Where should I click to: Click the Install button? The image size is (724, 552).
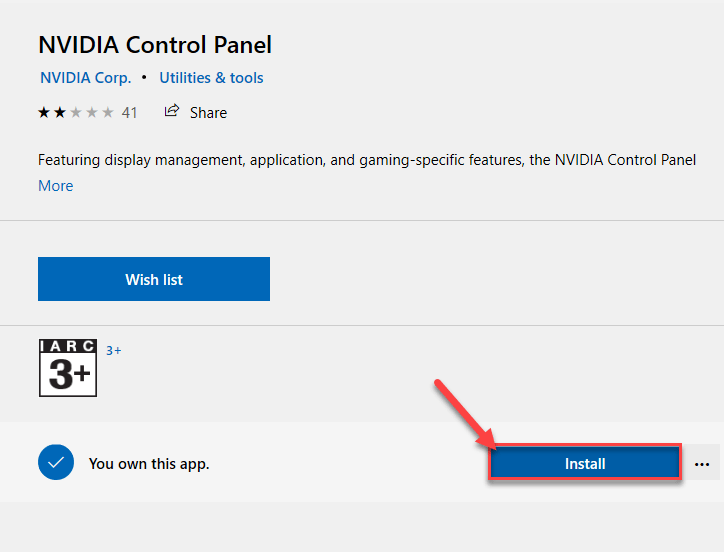tap(585, 463)
